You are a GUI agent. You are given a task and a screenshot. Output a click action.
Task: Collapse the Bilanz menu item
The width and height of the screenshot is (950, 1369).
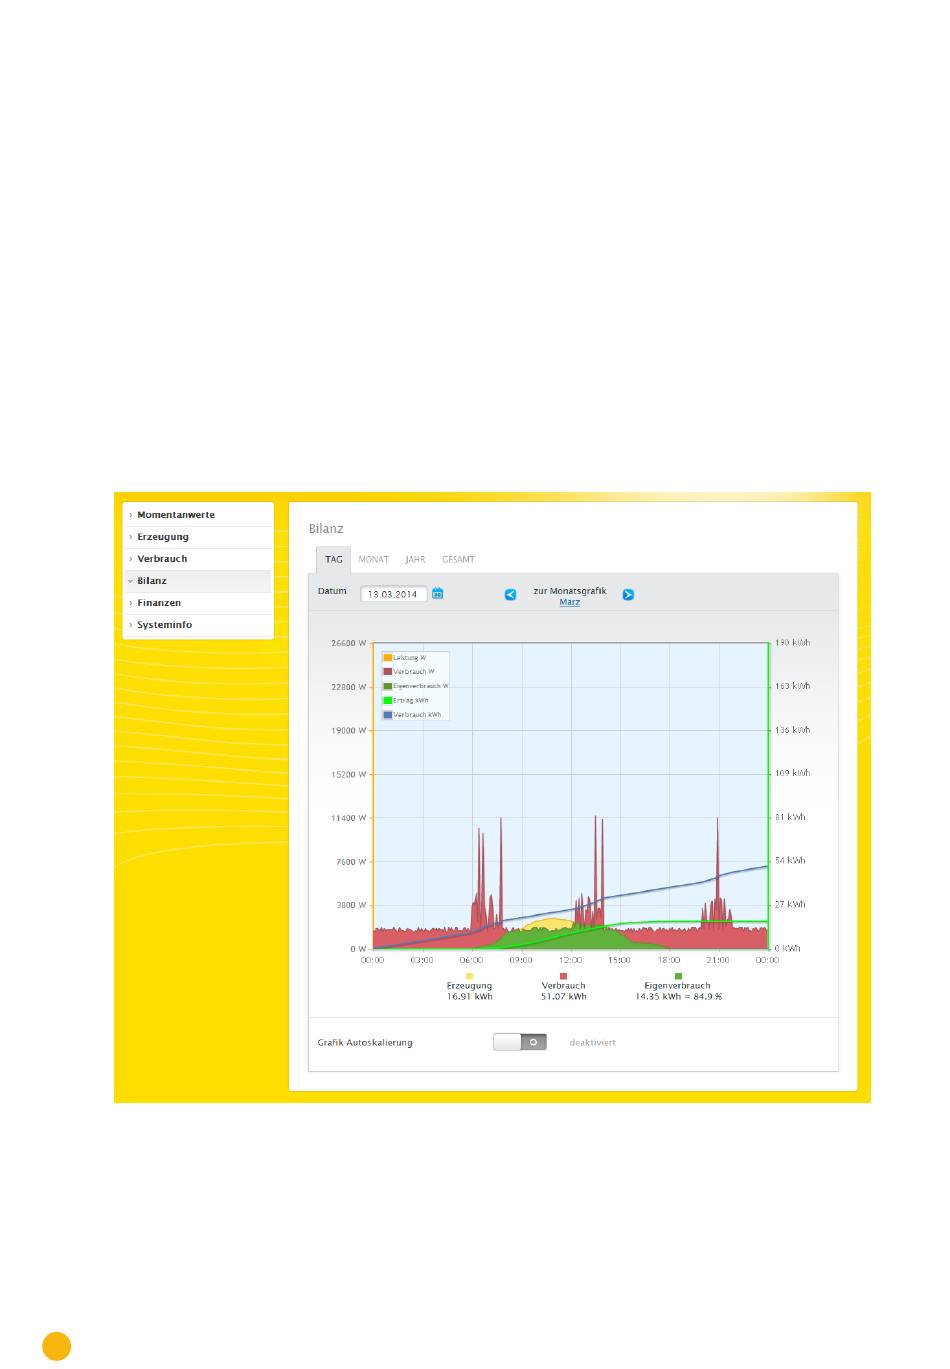(198, 581)
